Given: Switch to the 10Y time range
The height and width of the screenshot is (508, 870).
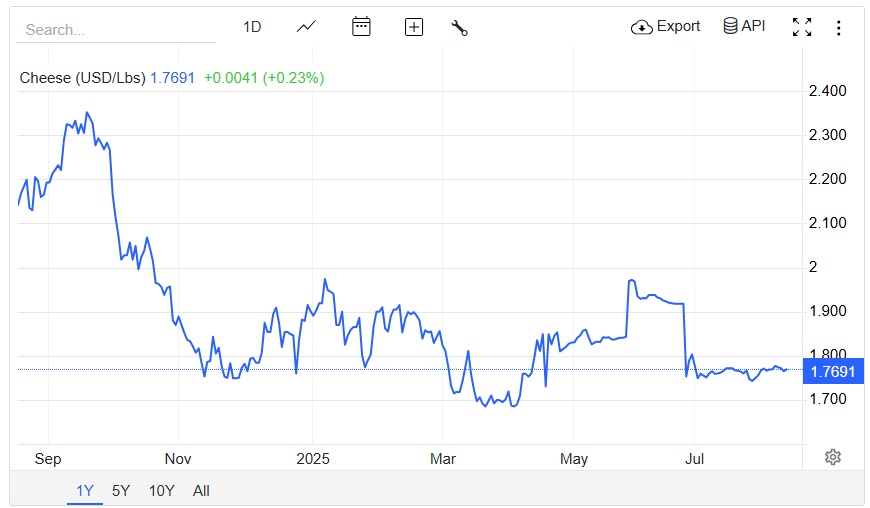Looking at the screenshot, I should coord(161,491).
